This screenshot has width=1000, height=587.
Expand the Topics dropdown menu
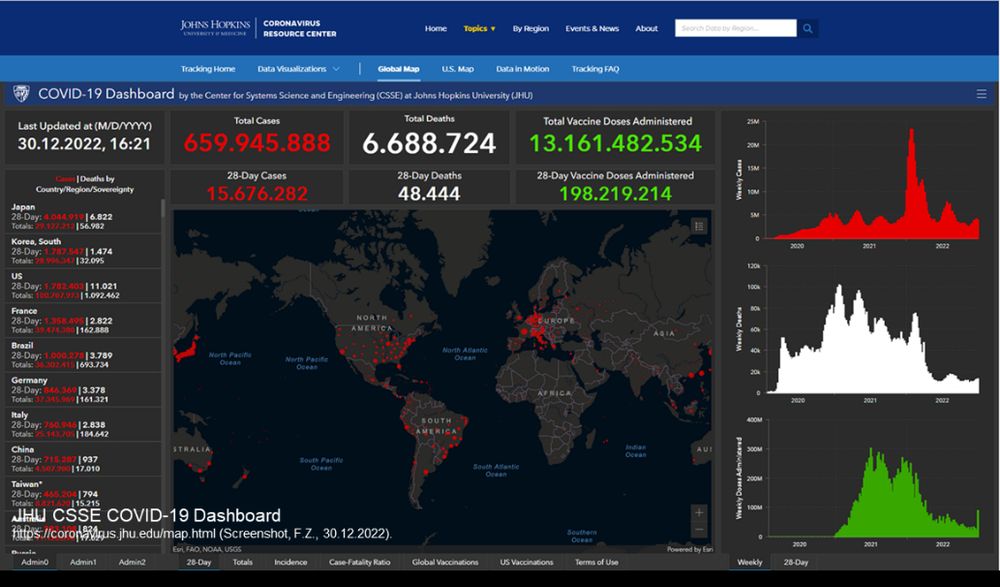click(479, 29)
